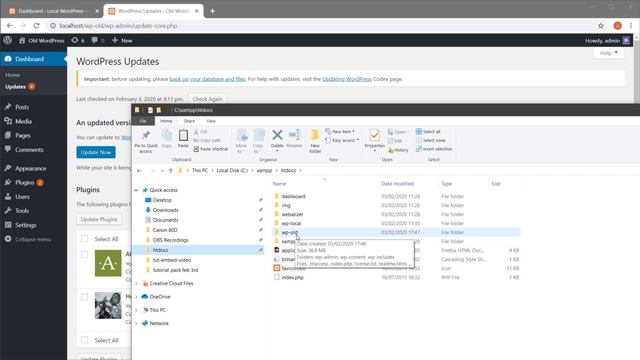Open the Easy access dropdown
The height and width of the screenshot is (360, 640).
point(342,140)
